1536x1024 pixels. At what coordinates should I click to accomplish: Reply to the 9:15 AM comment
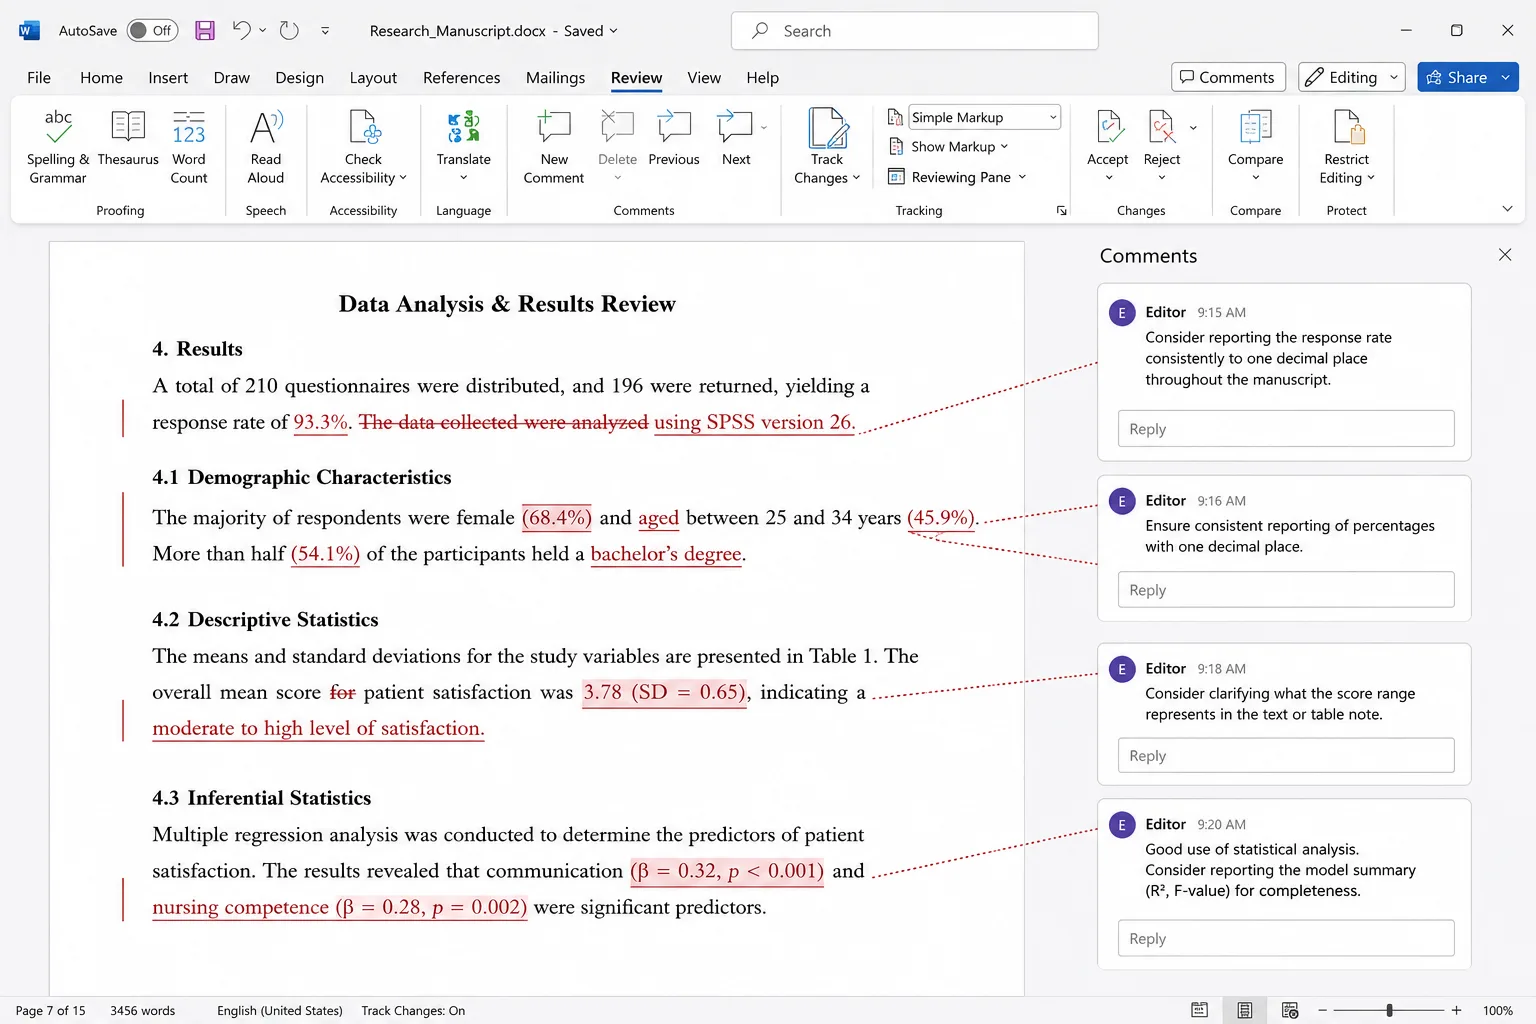point(1285,428)
